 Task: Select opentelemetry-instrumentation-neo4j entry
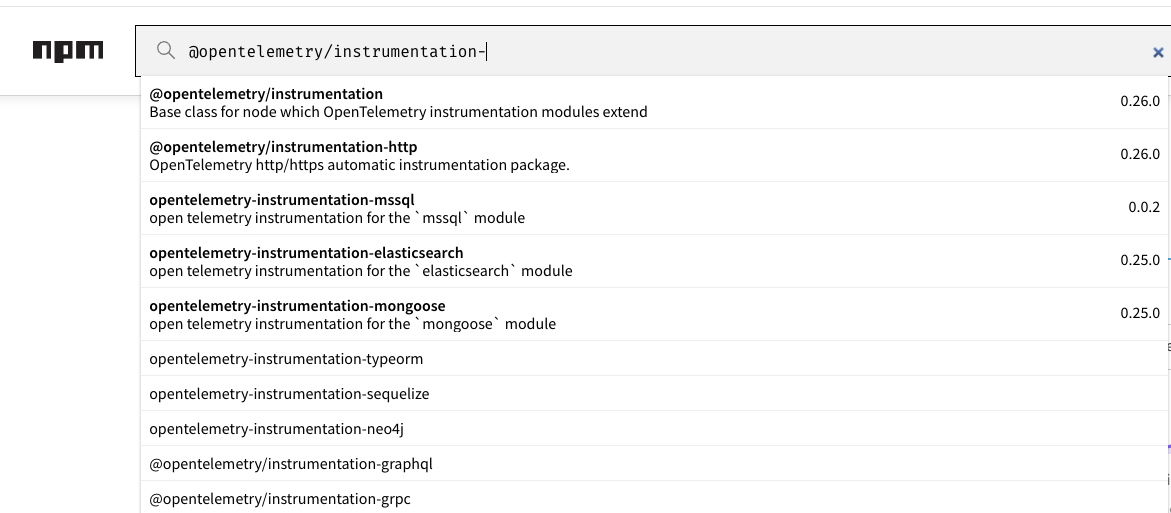pos(655,429)
